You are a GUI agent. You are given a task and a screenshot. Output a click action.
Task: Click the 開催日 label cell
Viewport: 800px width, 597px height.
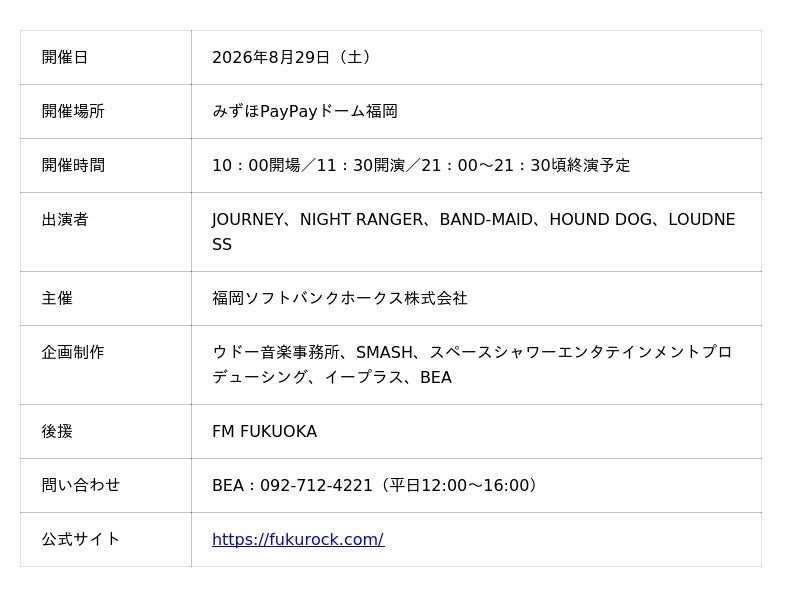[x=106, y=57]
